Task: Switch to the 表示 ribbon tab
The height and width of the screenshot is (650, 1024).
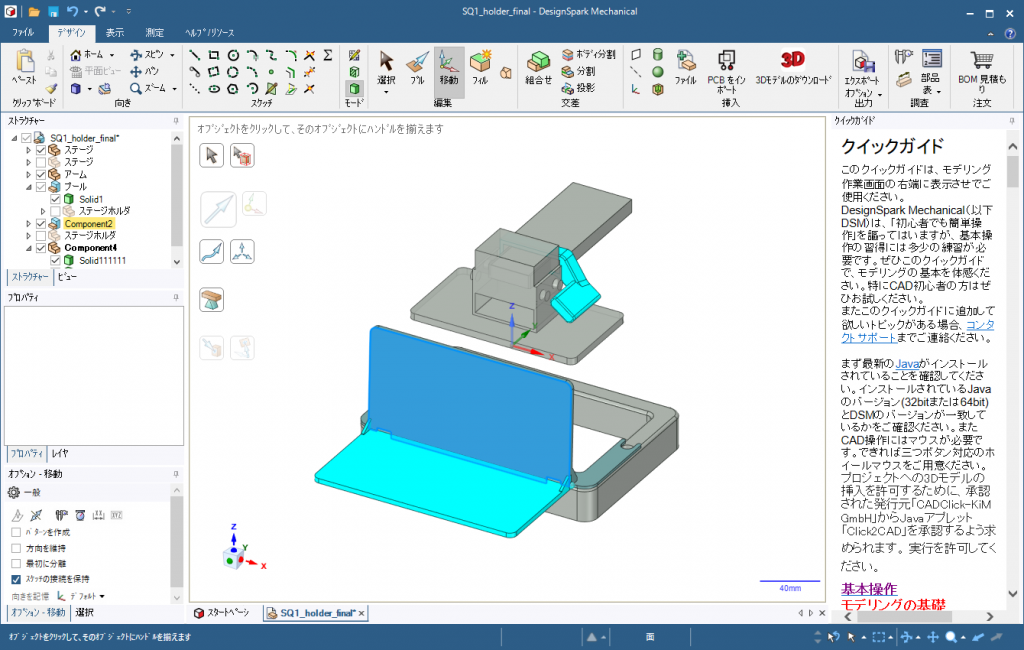Action: (115, 32)
